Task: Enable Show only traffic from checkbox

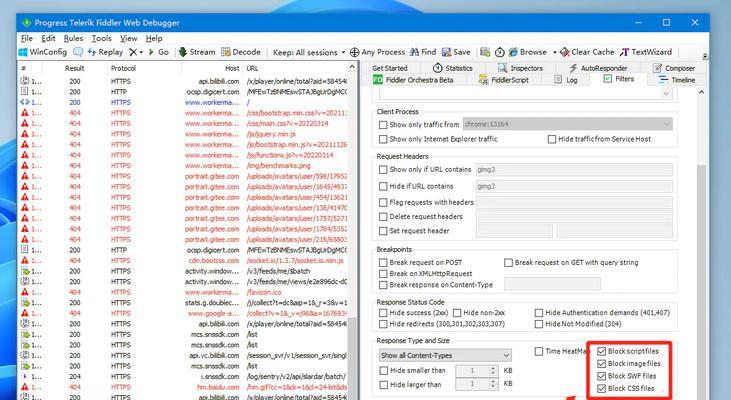Action: click(x=383, y=125)
